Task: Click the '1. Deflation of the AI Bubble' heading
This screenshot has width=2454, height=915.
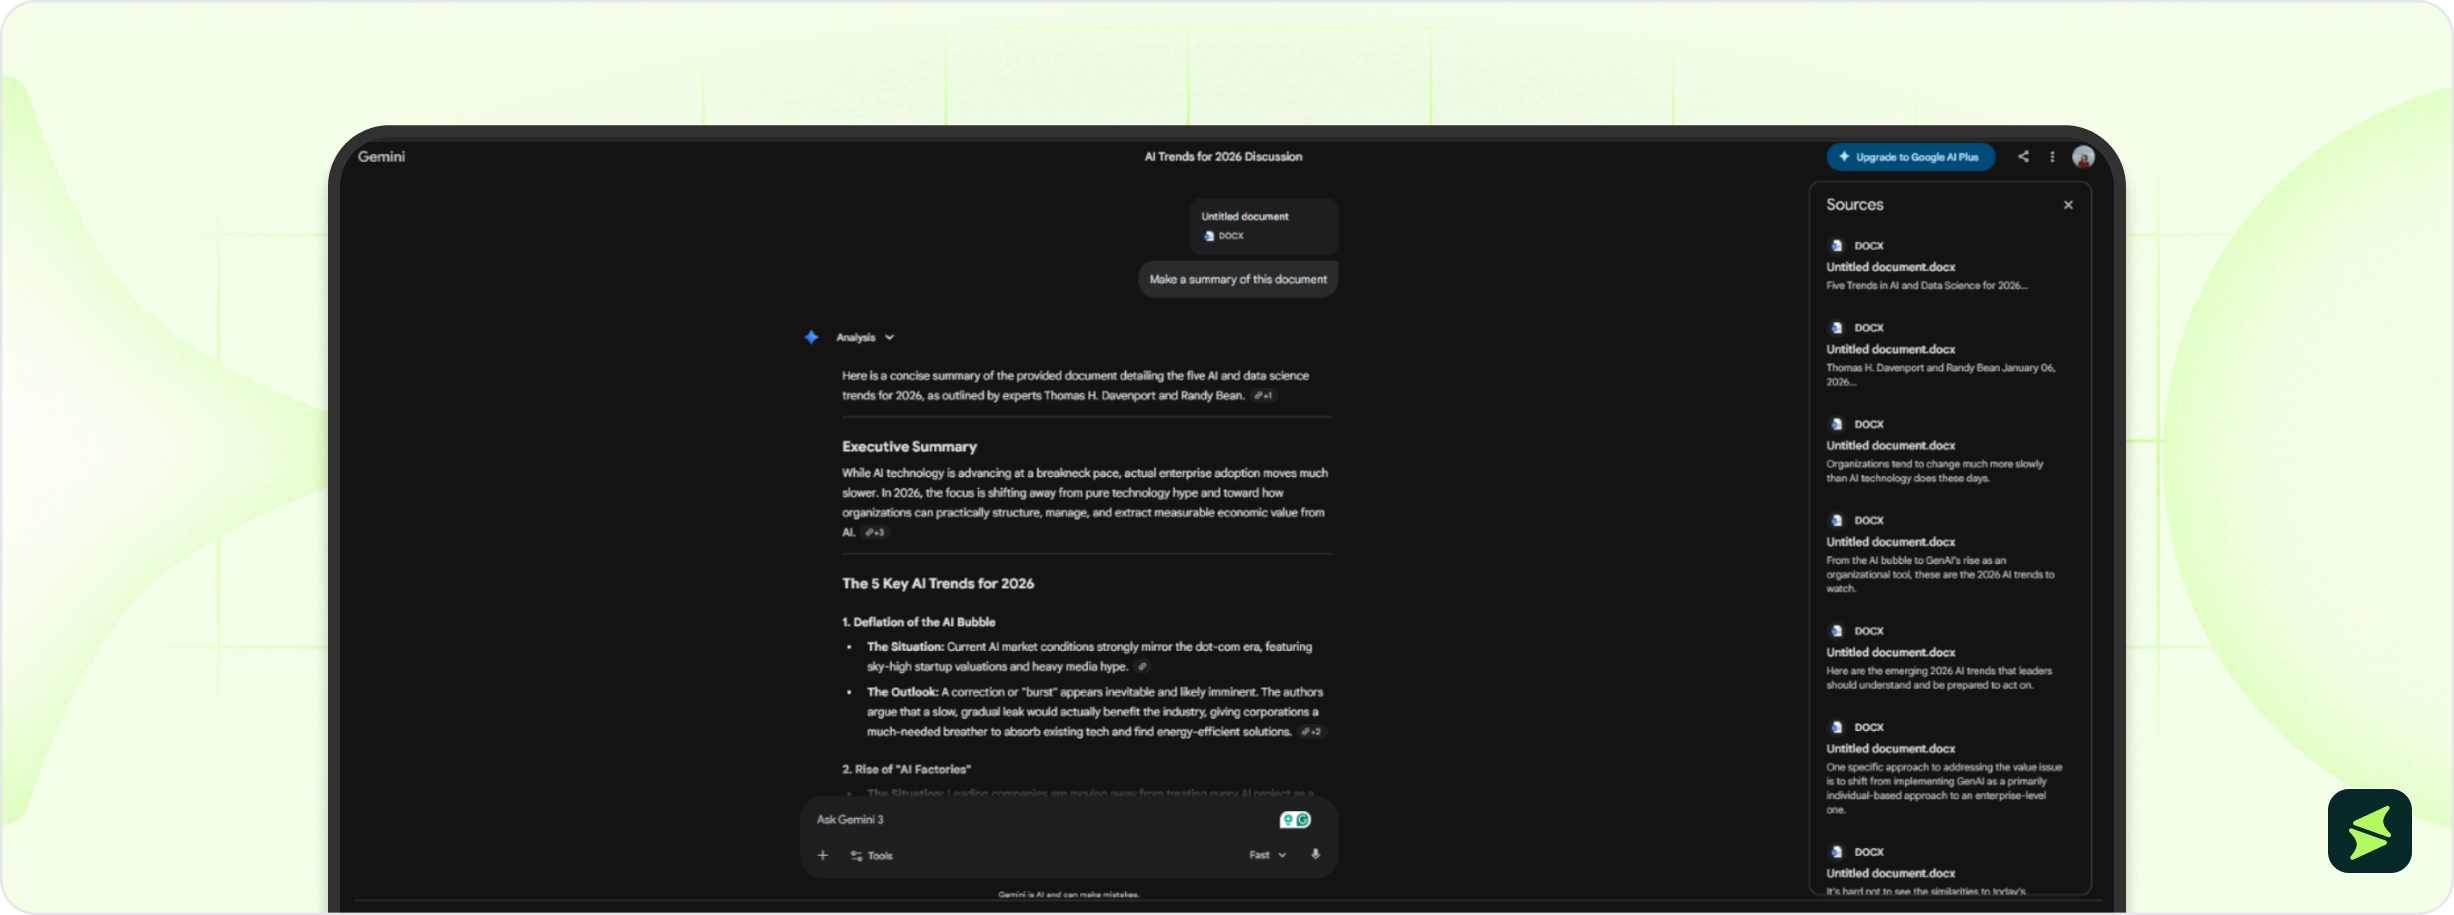Action: [918, 622]
